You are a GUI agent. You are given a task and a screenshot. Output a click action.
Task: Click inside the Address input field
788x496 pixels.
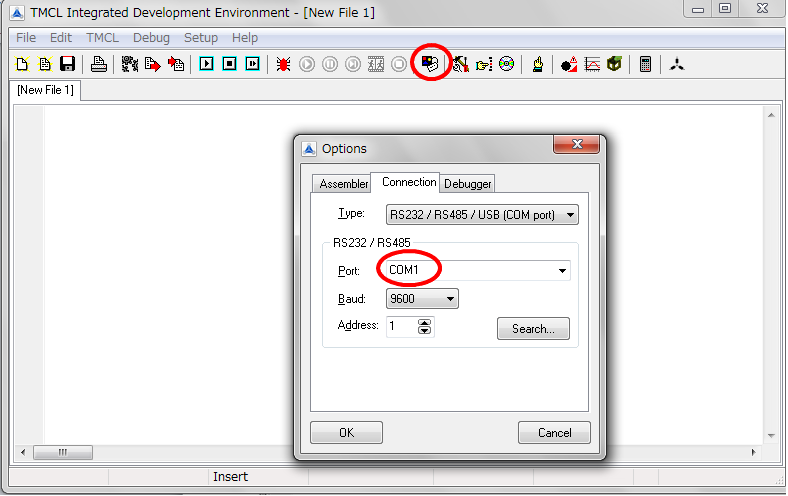tap(400, 327)
